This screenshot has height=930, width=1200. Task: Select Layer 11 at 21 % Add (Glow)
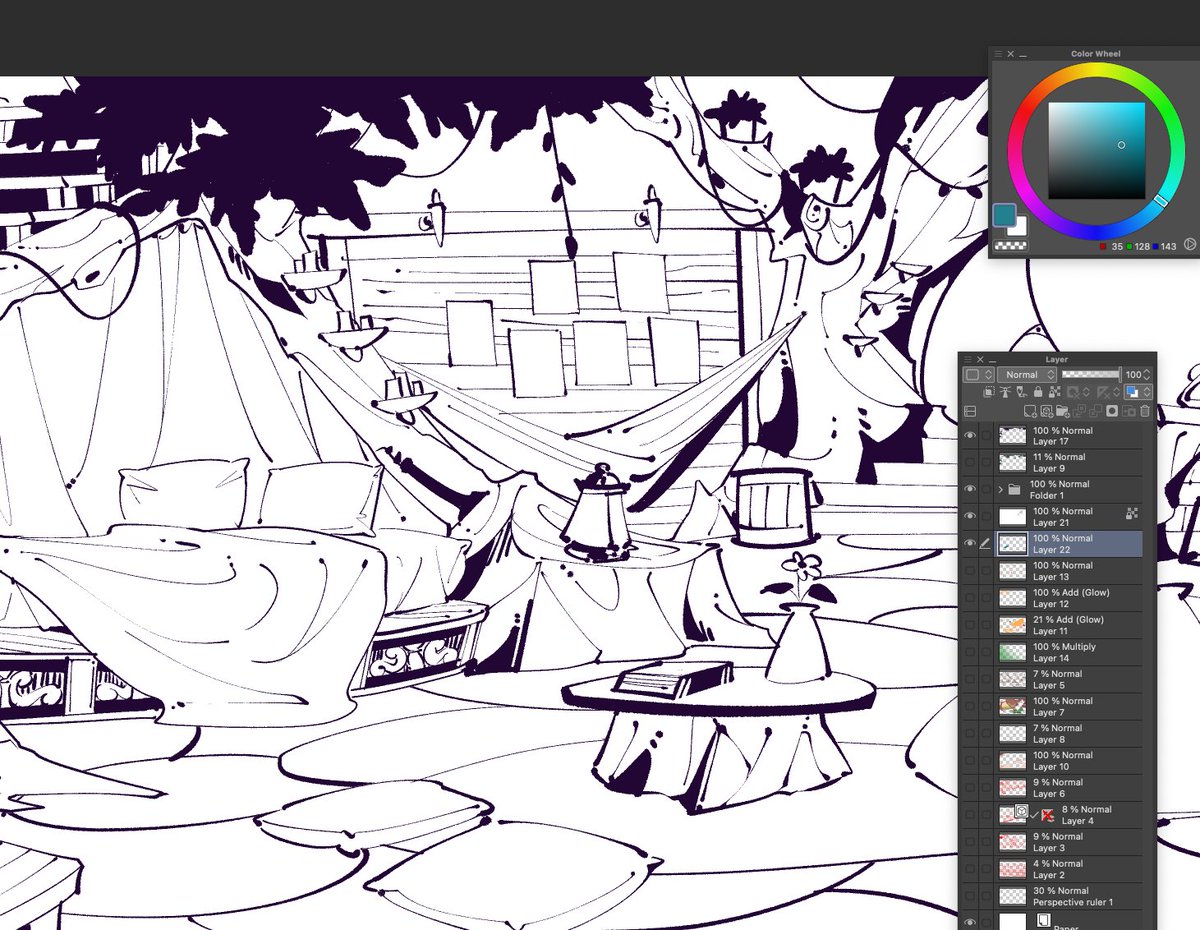click(1070, 625)
